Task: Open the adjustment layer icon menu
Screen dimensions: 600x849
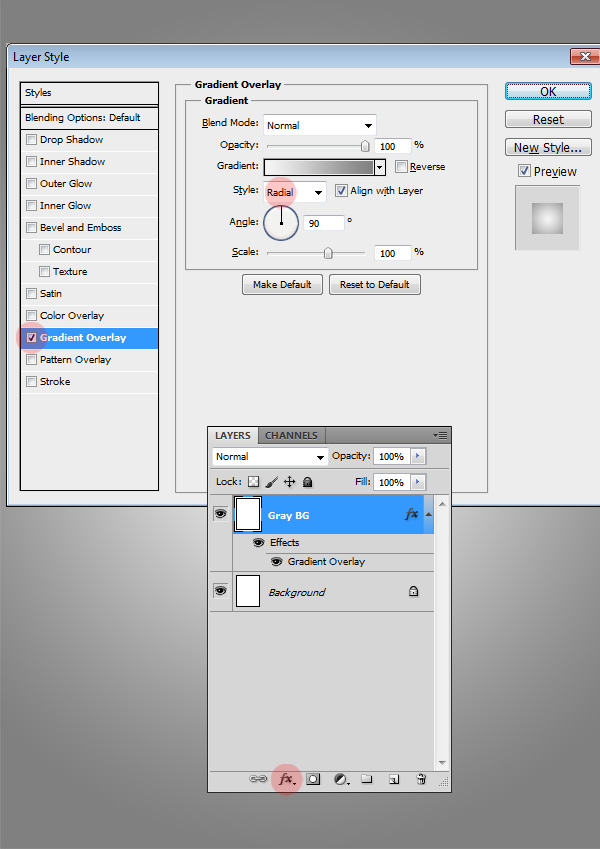Action: tap(340, 779)
